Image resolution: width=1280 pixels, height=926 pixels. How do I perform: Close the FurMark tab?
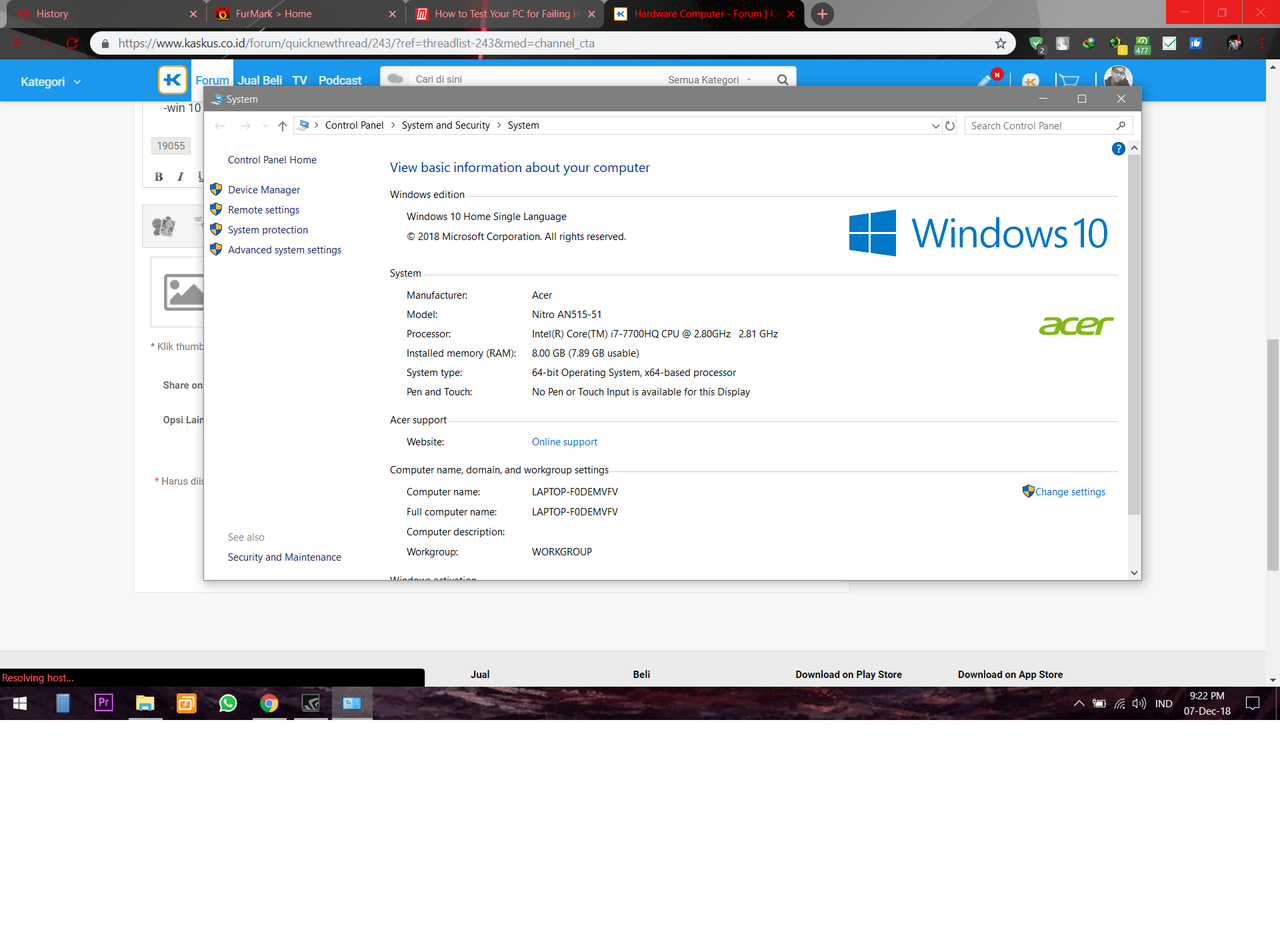[392, 14]
